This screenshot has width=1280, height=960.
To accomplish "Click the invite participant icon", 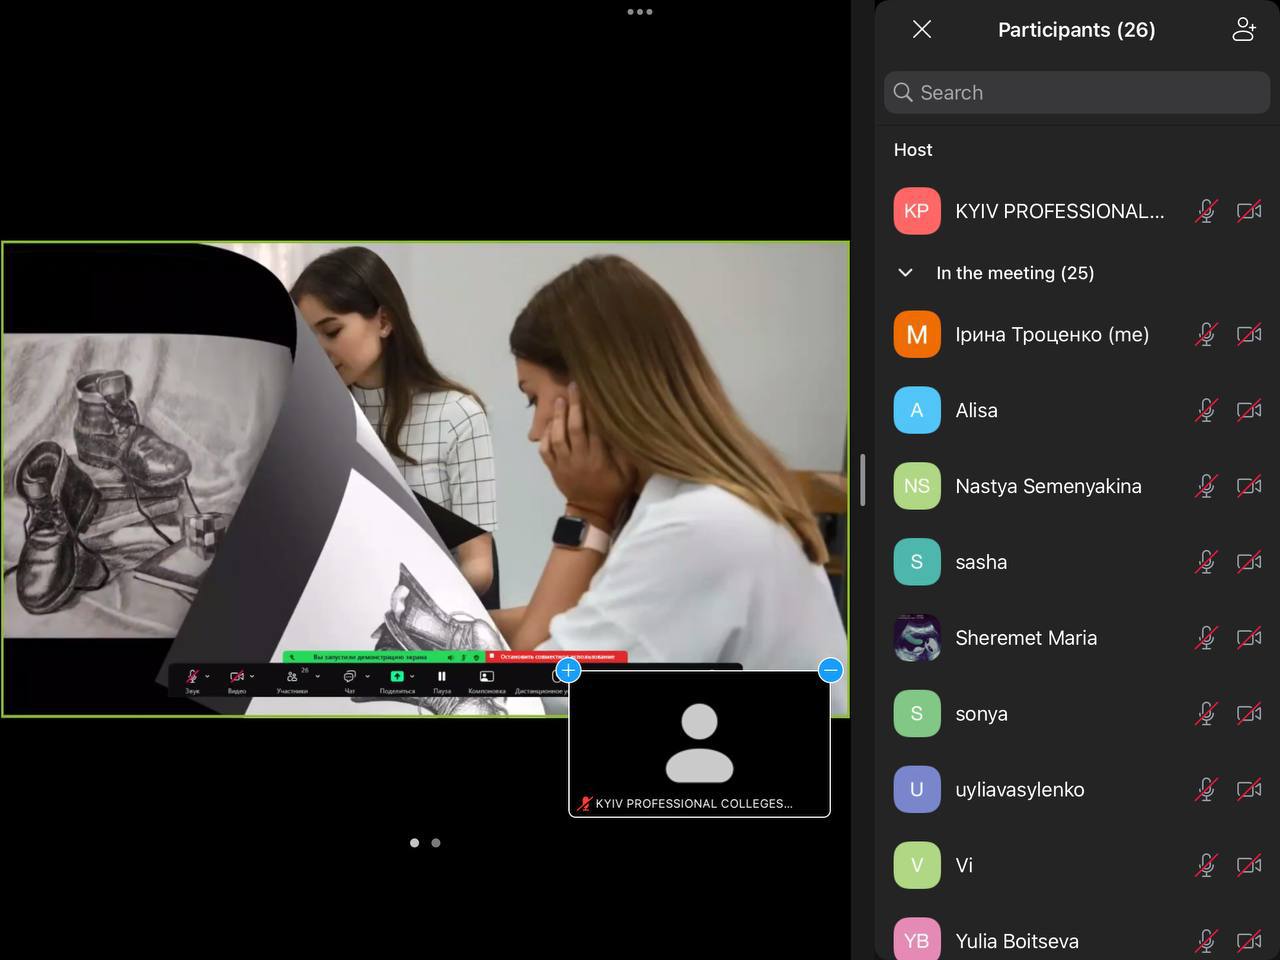I will pos(1243,30).
